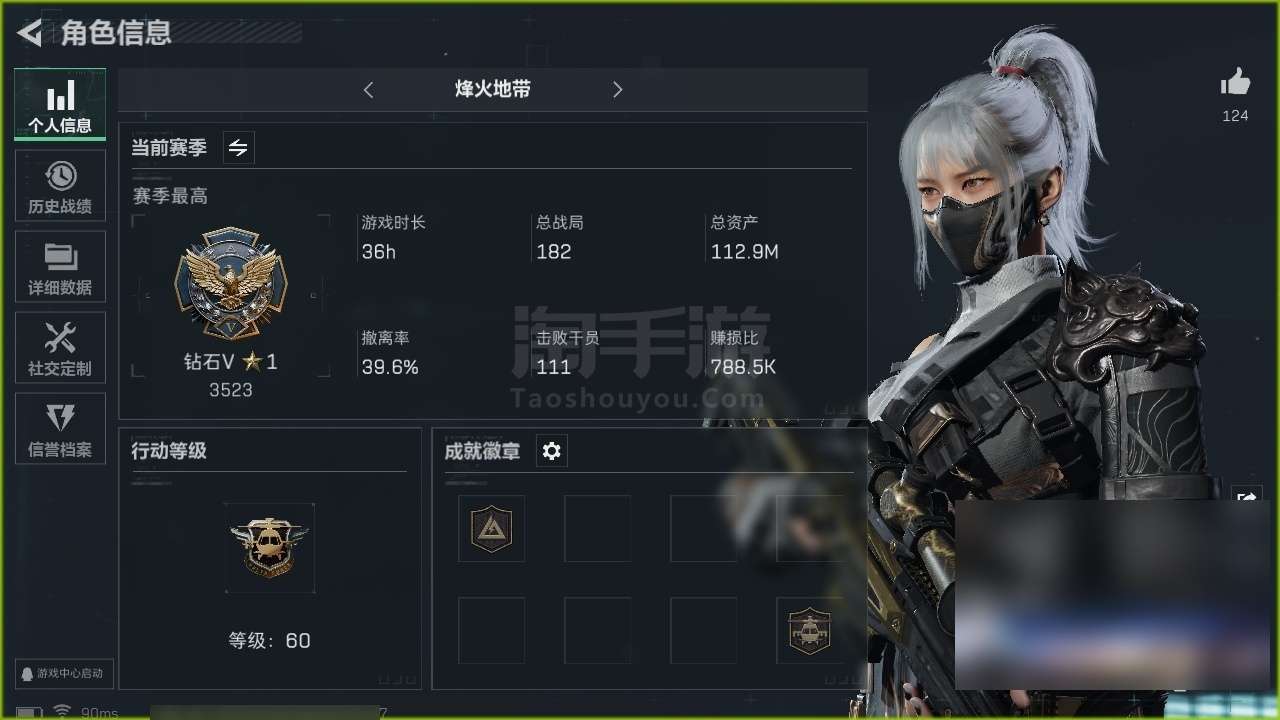The height and width of the screenshot is (720, 1280).
Task: Switch to previous mode with left chevron
Action: 368,90
